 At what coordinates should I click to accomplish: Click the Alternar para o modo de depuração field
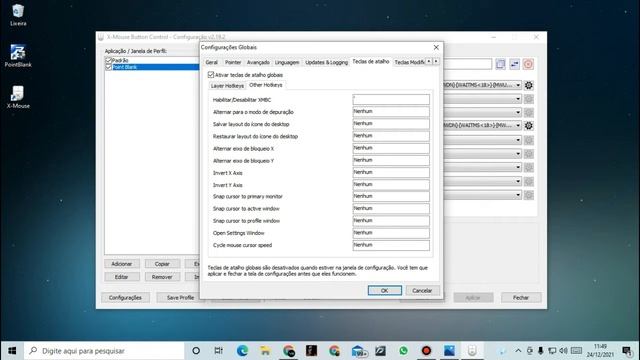click(x=391, y=111)
